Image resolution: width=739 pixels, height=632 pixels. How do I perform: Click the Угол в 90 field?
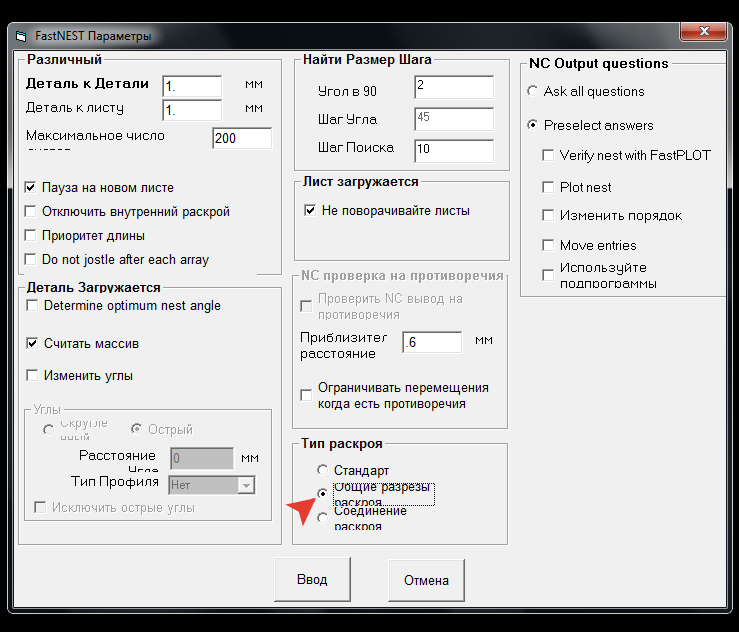point(454,87)
